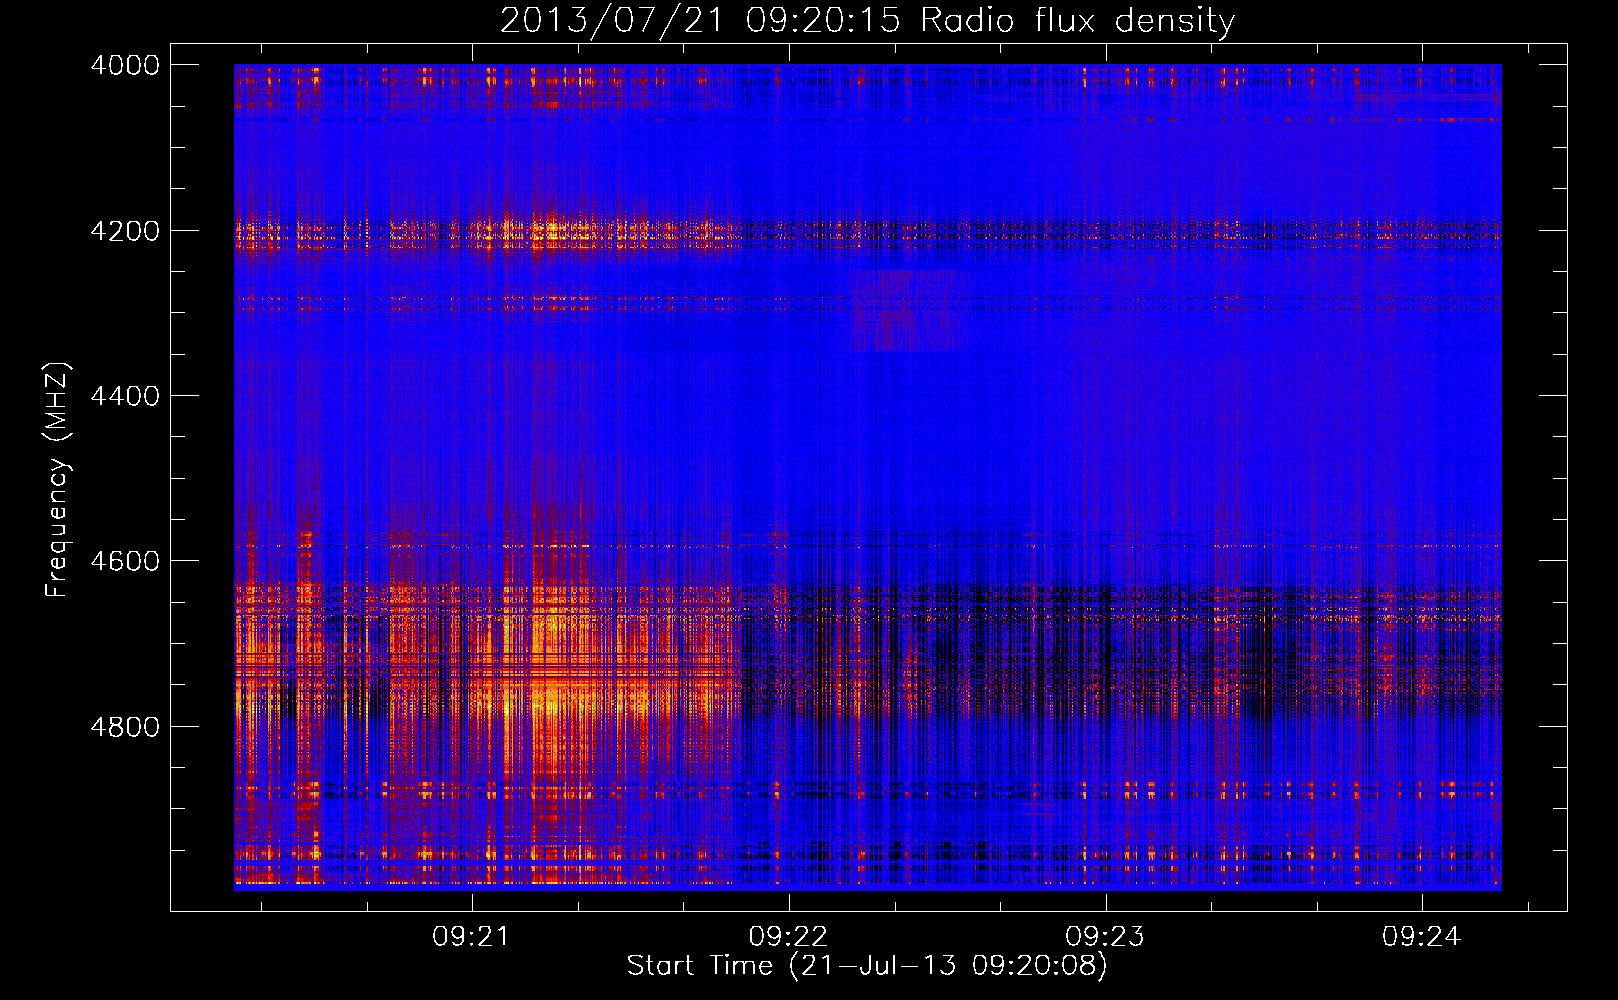Screen dimensions: 1618x1000
Task: Click the 4000 frequency axis label
Action: click(x=125, y=65)
